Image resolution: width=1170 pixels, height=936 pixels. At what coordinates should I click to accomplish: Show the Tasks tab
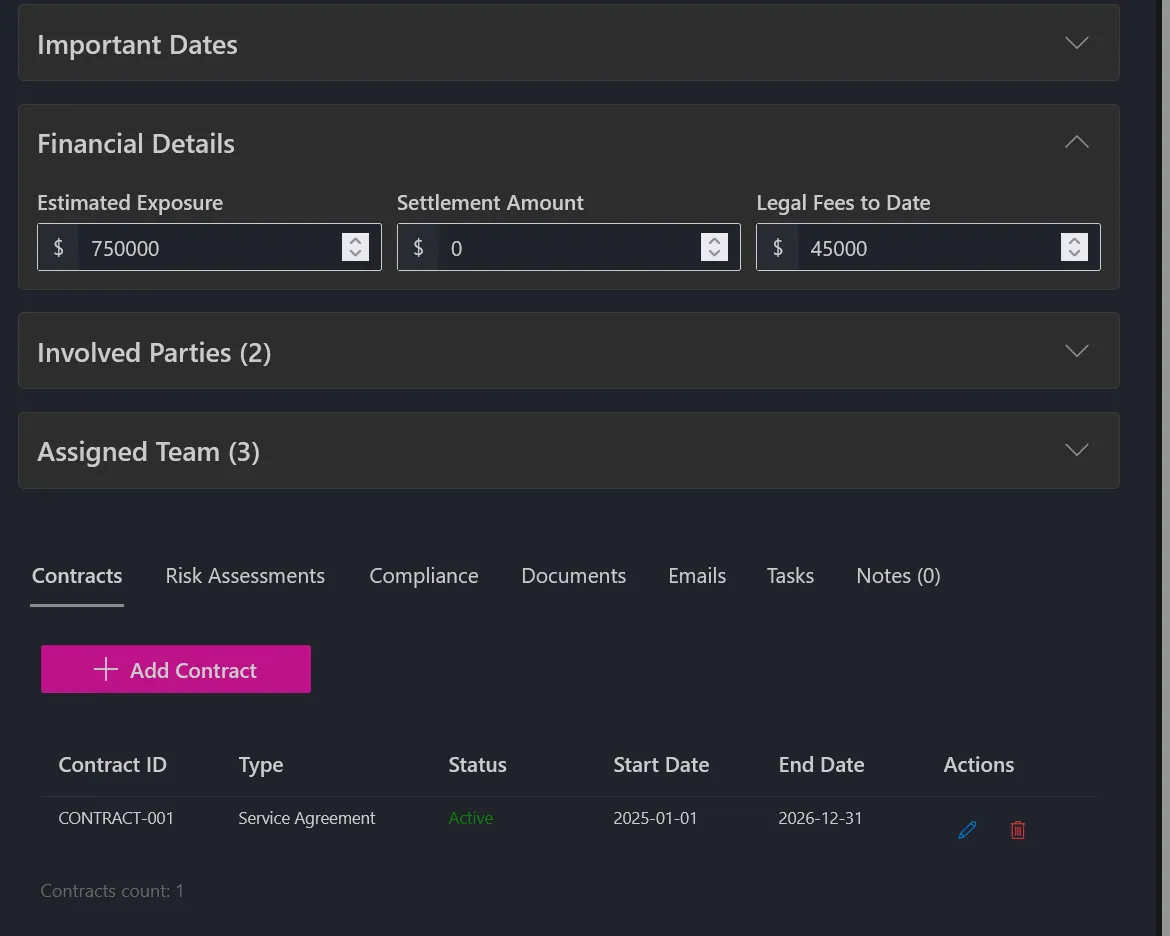pos(790,576)
